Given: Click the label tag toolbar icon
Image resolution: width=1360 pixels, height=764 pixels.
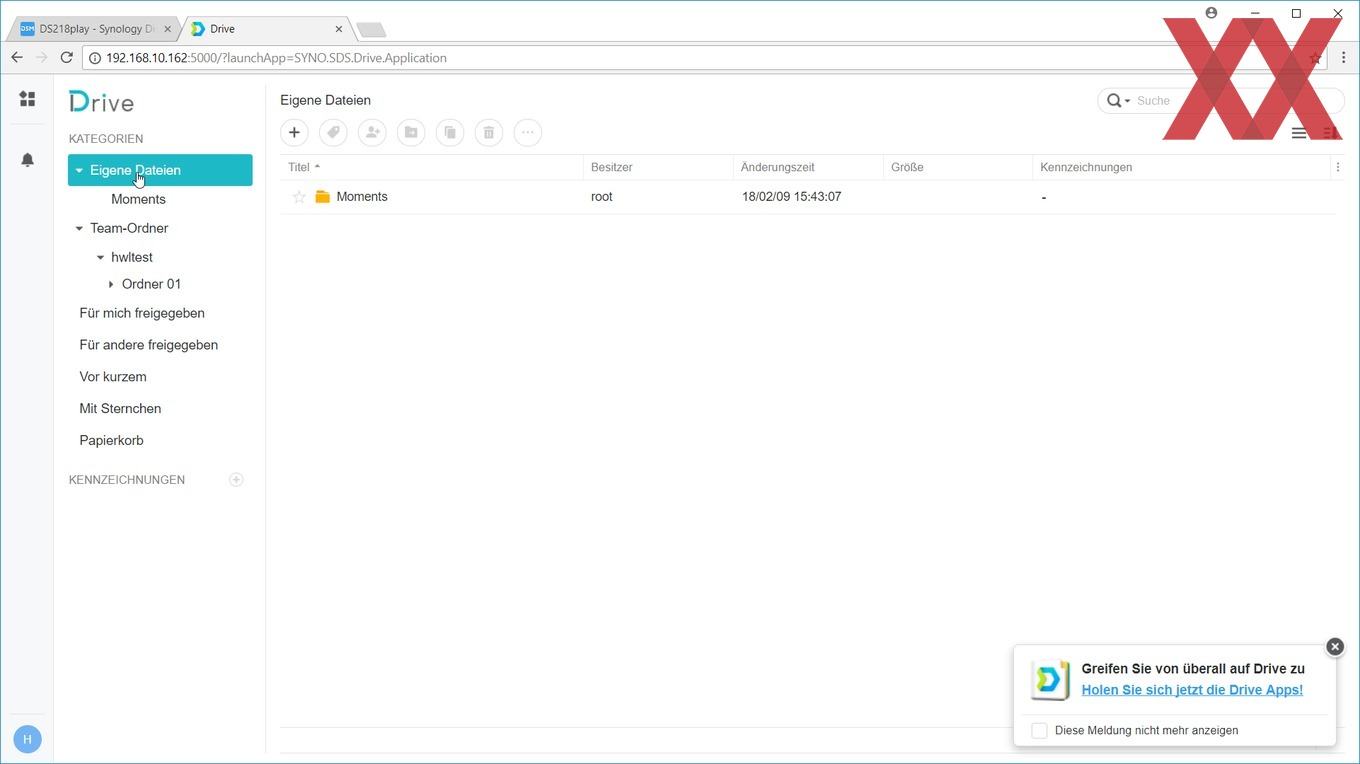Looking at the screenshot, I should coord(333,132).
